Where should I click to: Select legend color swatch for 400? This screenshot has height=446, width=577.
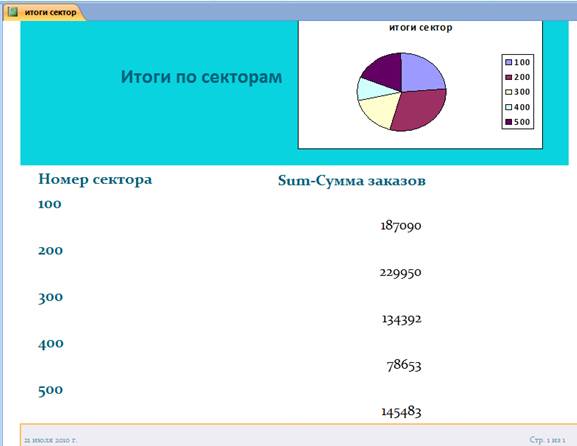pyautogui.click(x=509, y=107)
